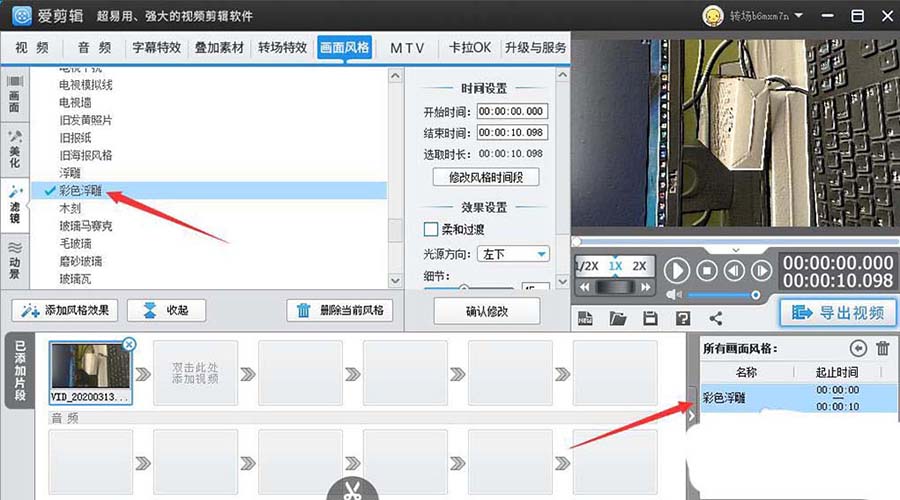Save the project with floppy icon

coord(650,319)
